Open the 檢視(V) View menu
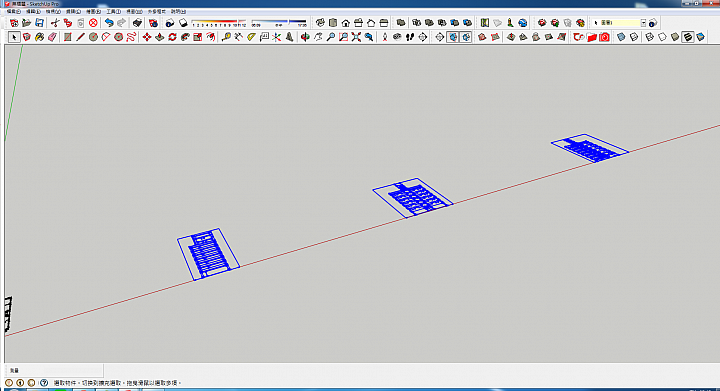720x391 pixels. pos(53,11)
